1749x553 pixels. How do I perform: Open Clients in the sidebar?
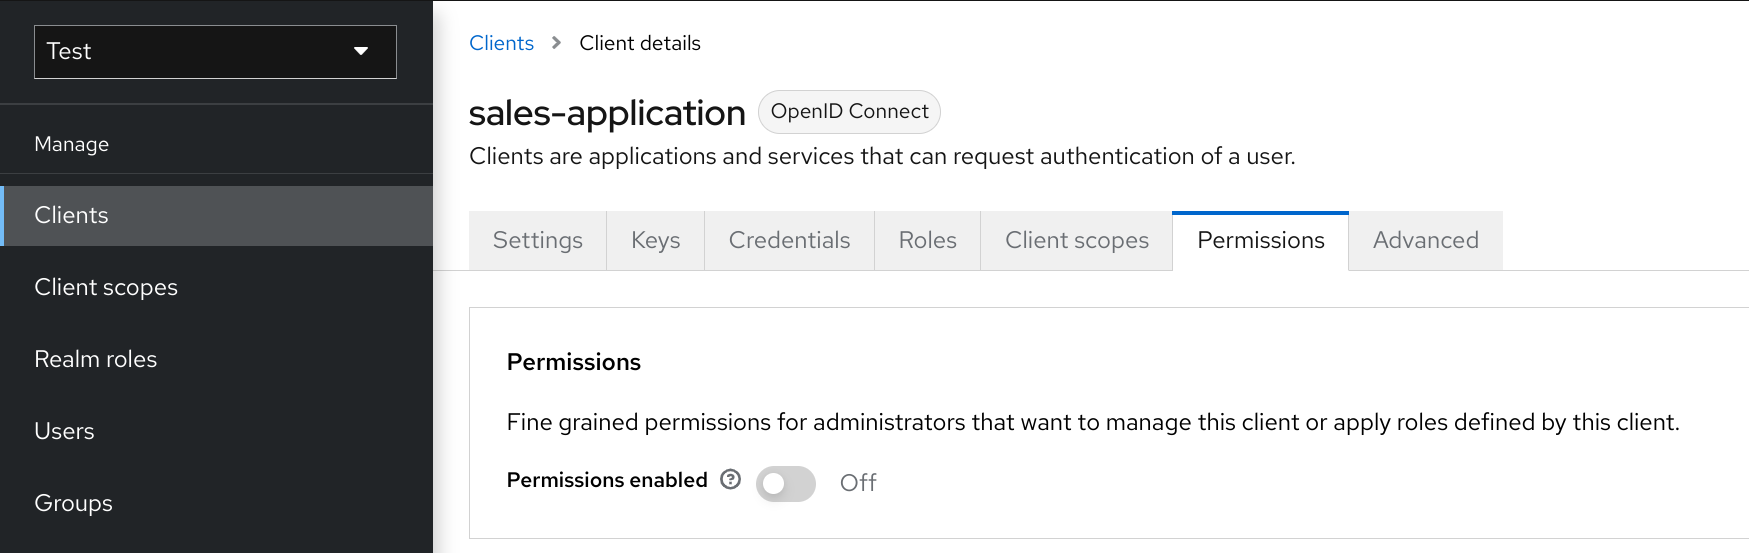click(71, 216)
